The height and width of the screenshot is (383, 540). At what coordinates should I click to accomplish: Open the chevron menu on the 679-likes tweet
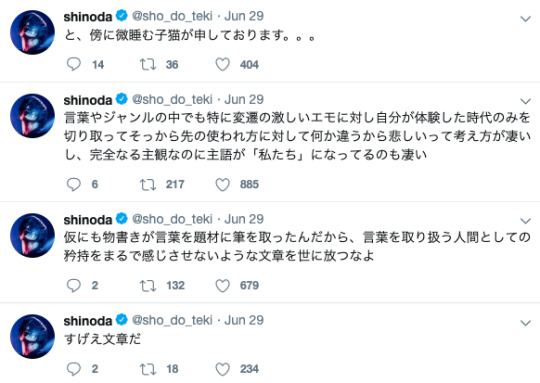525,220
